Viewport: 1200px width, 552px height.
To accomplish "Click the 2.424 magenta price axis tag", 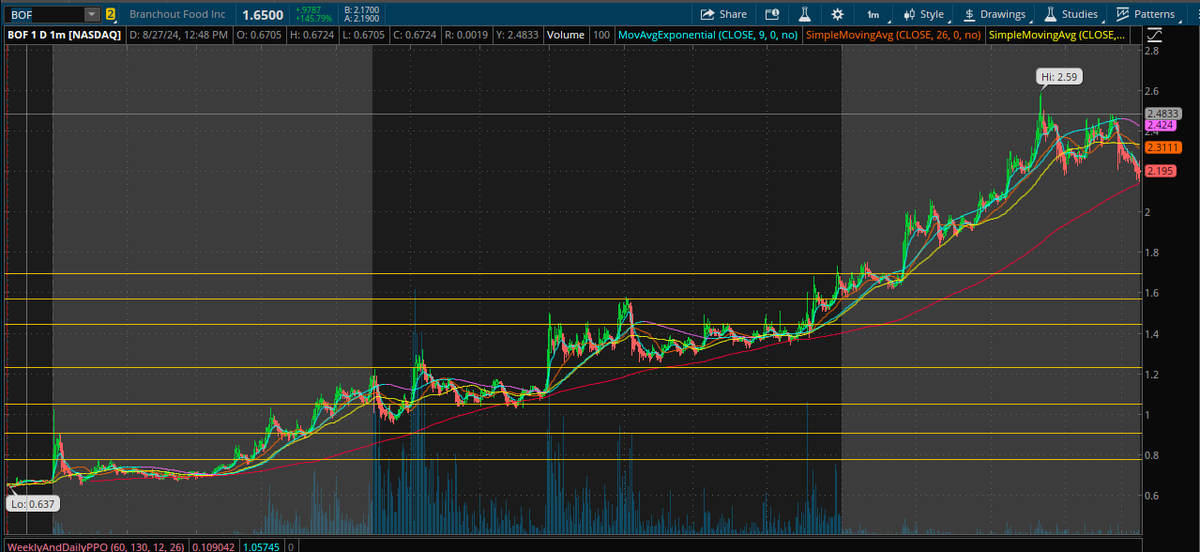I will click(x=1160, y=126).
